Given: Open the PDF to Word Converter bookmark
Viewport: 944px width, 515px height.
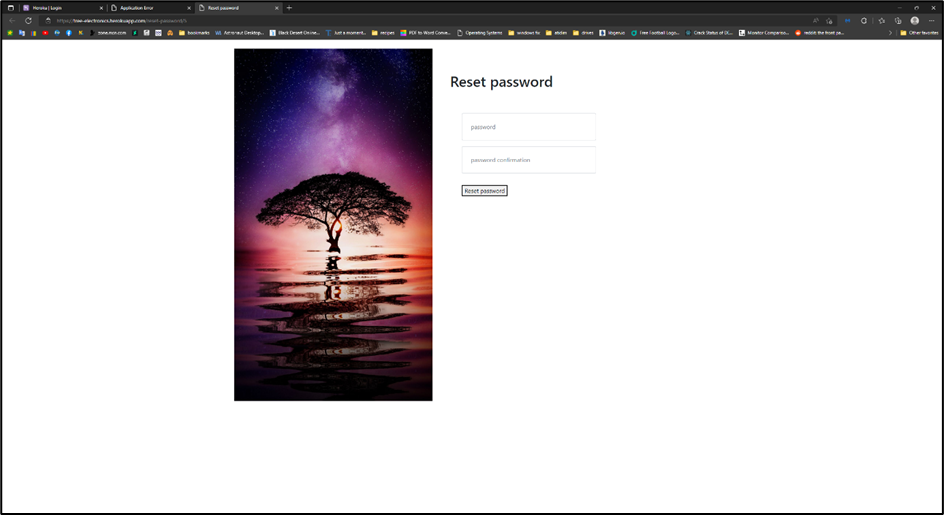Looking at the screenshot, I should [425, 33].
